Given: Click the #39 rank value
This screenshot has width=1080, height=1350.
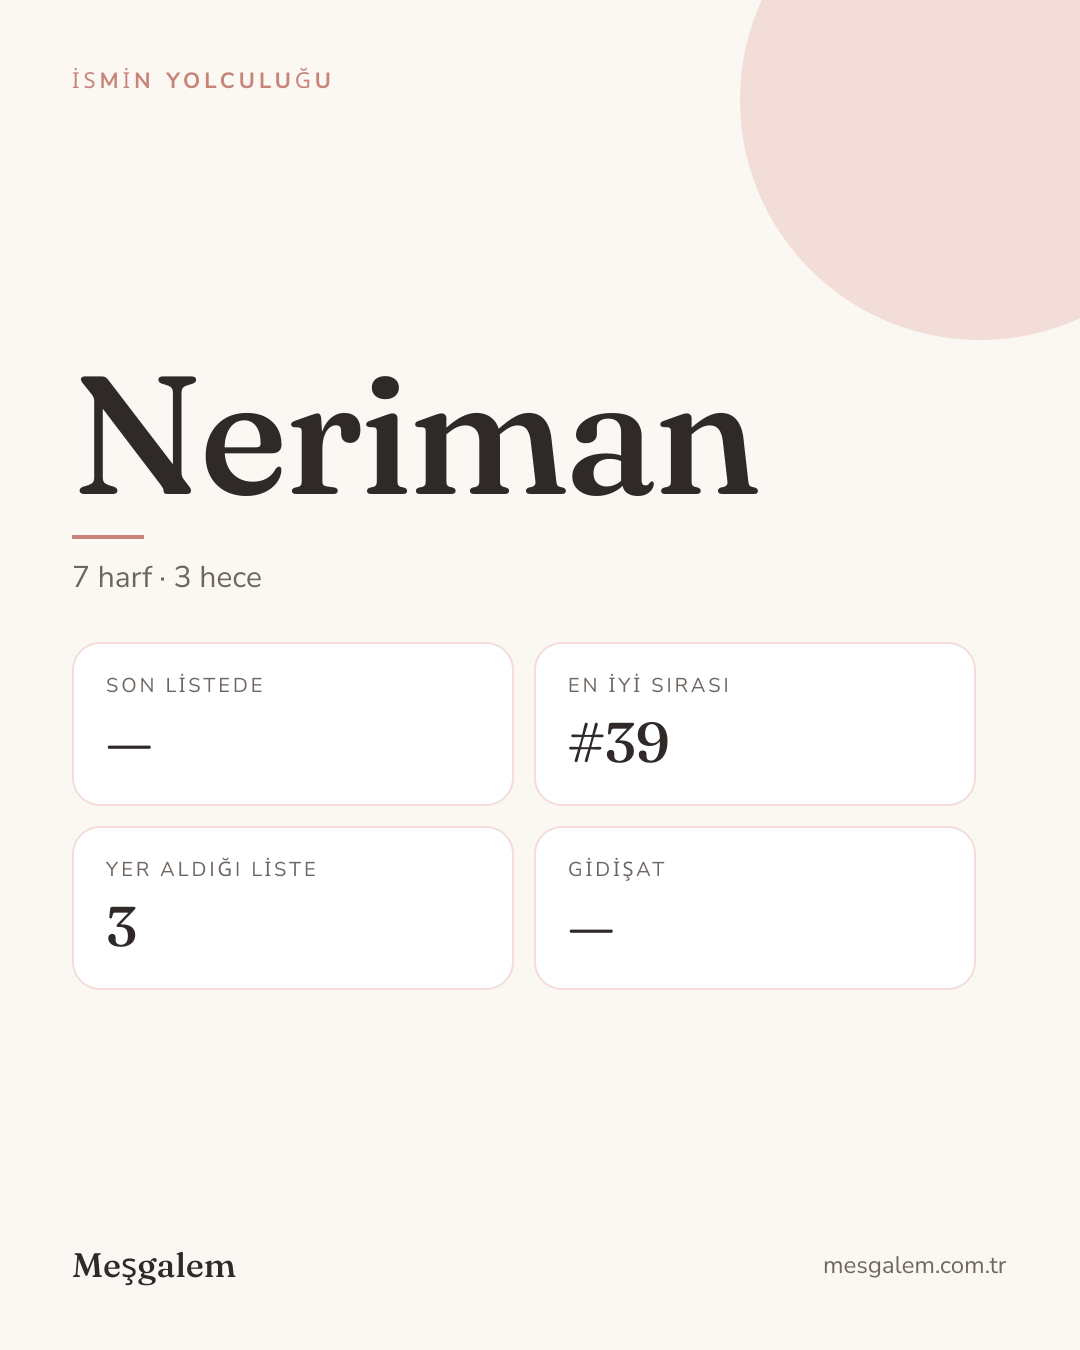Looking at the screenshot, I should pos(618,743).
